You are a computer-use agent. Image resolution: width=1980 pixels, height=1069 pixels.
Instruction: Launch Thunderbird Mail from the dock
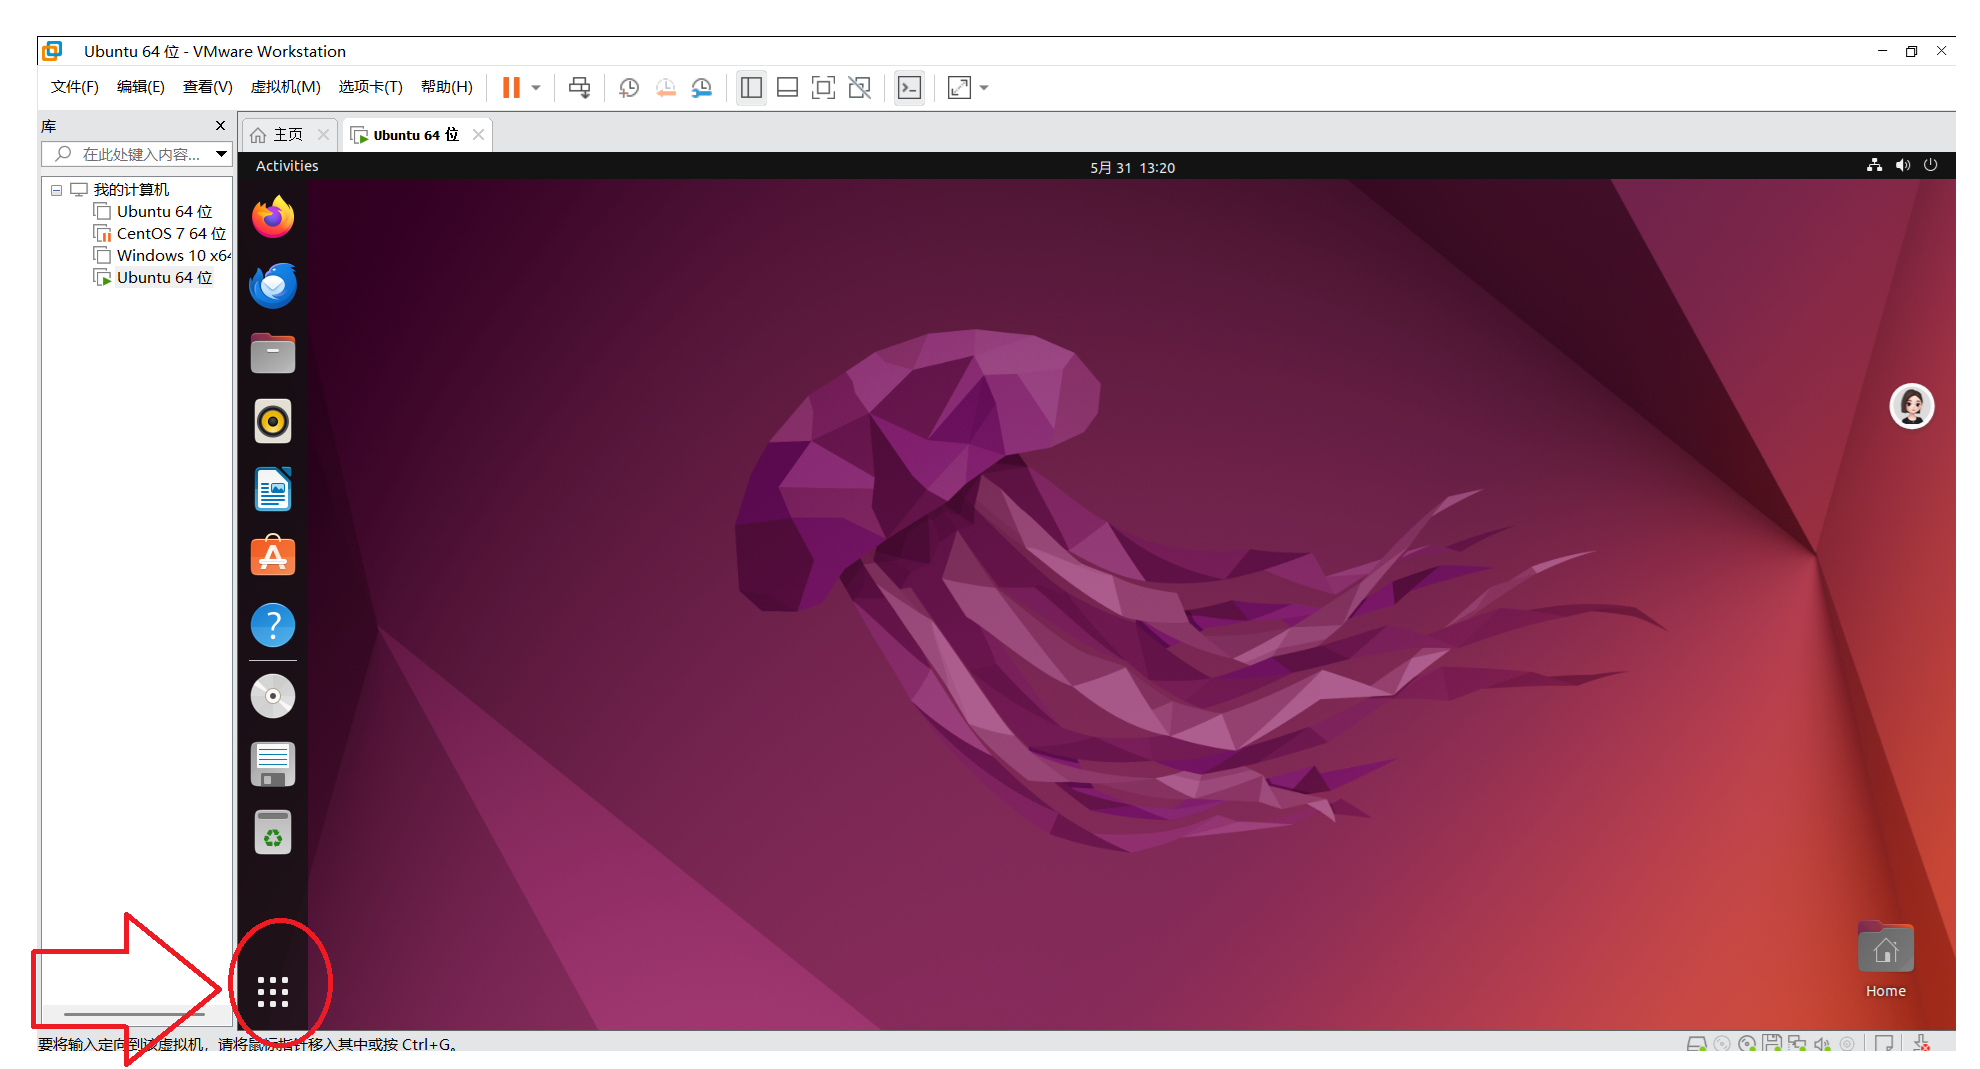(x=273, y=285)
